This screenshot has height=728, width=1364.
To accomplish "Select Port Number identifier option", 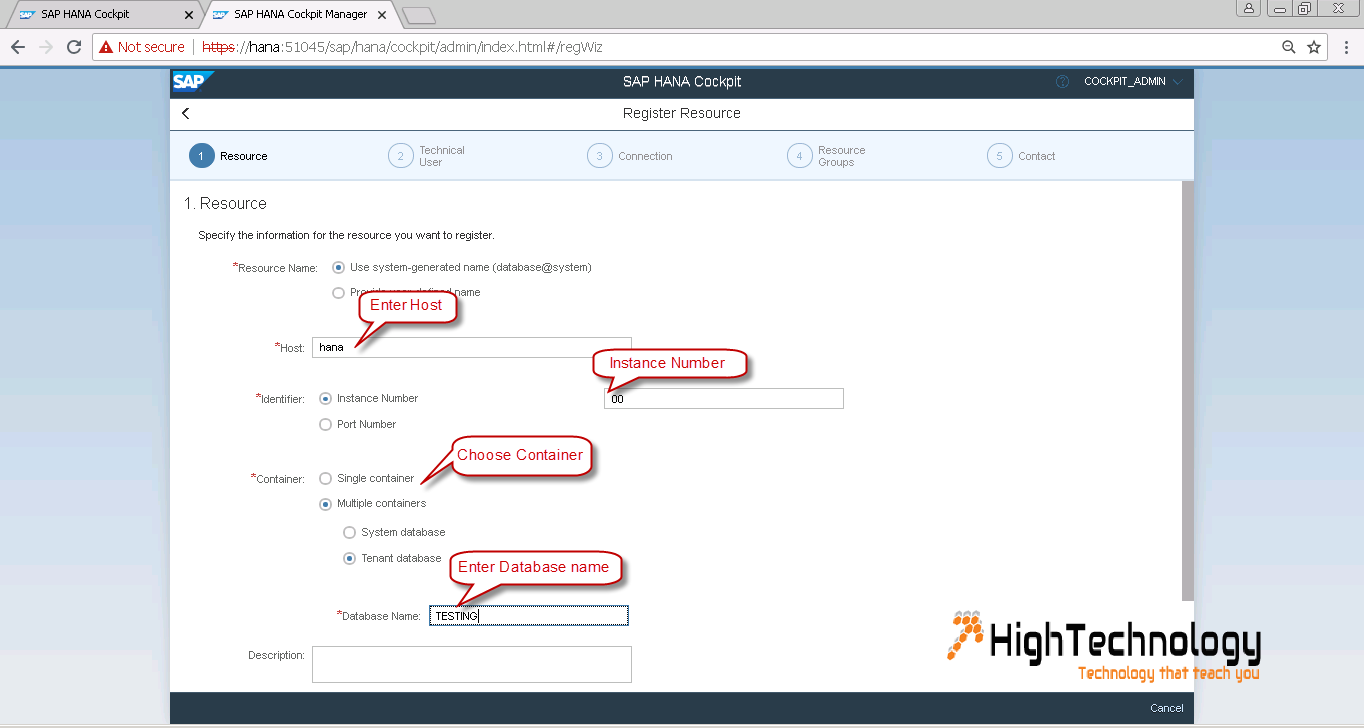I will point(325,425).
